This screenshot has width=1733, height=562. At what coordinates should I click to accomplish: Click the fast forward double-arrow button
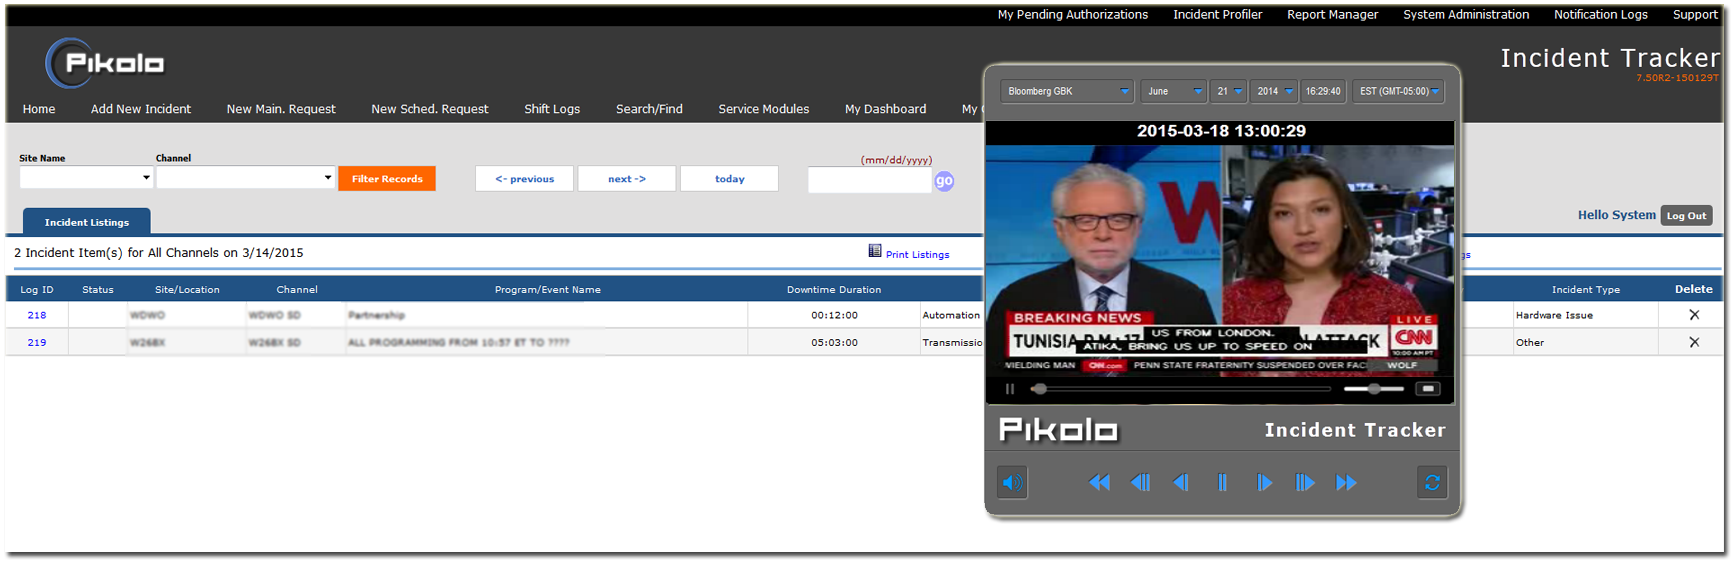(1346, 483)
